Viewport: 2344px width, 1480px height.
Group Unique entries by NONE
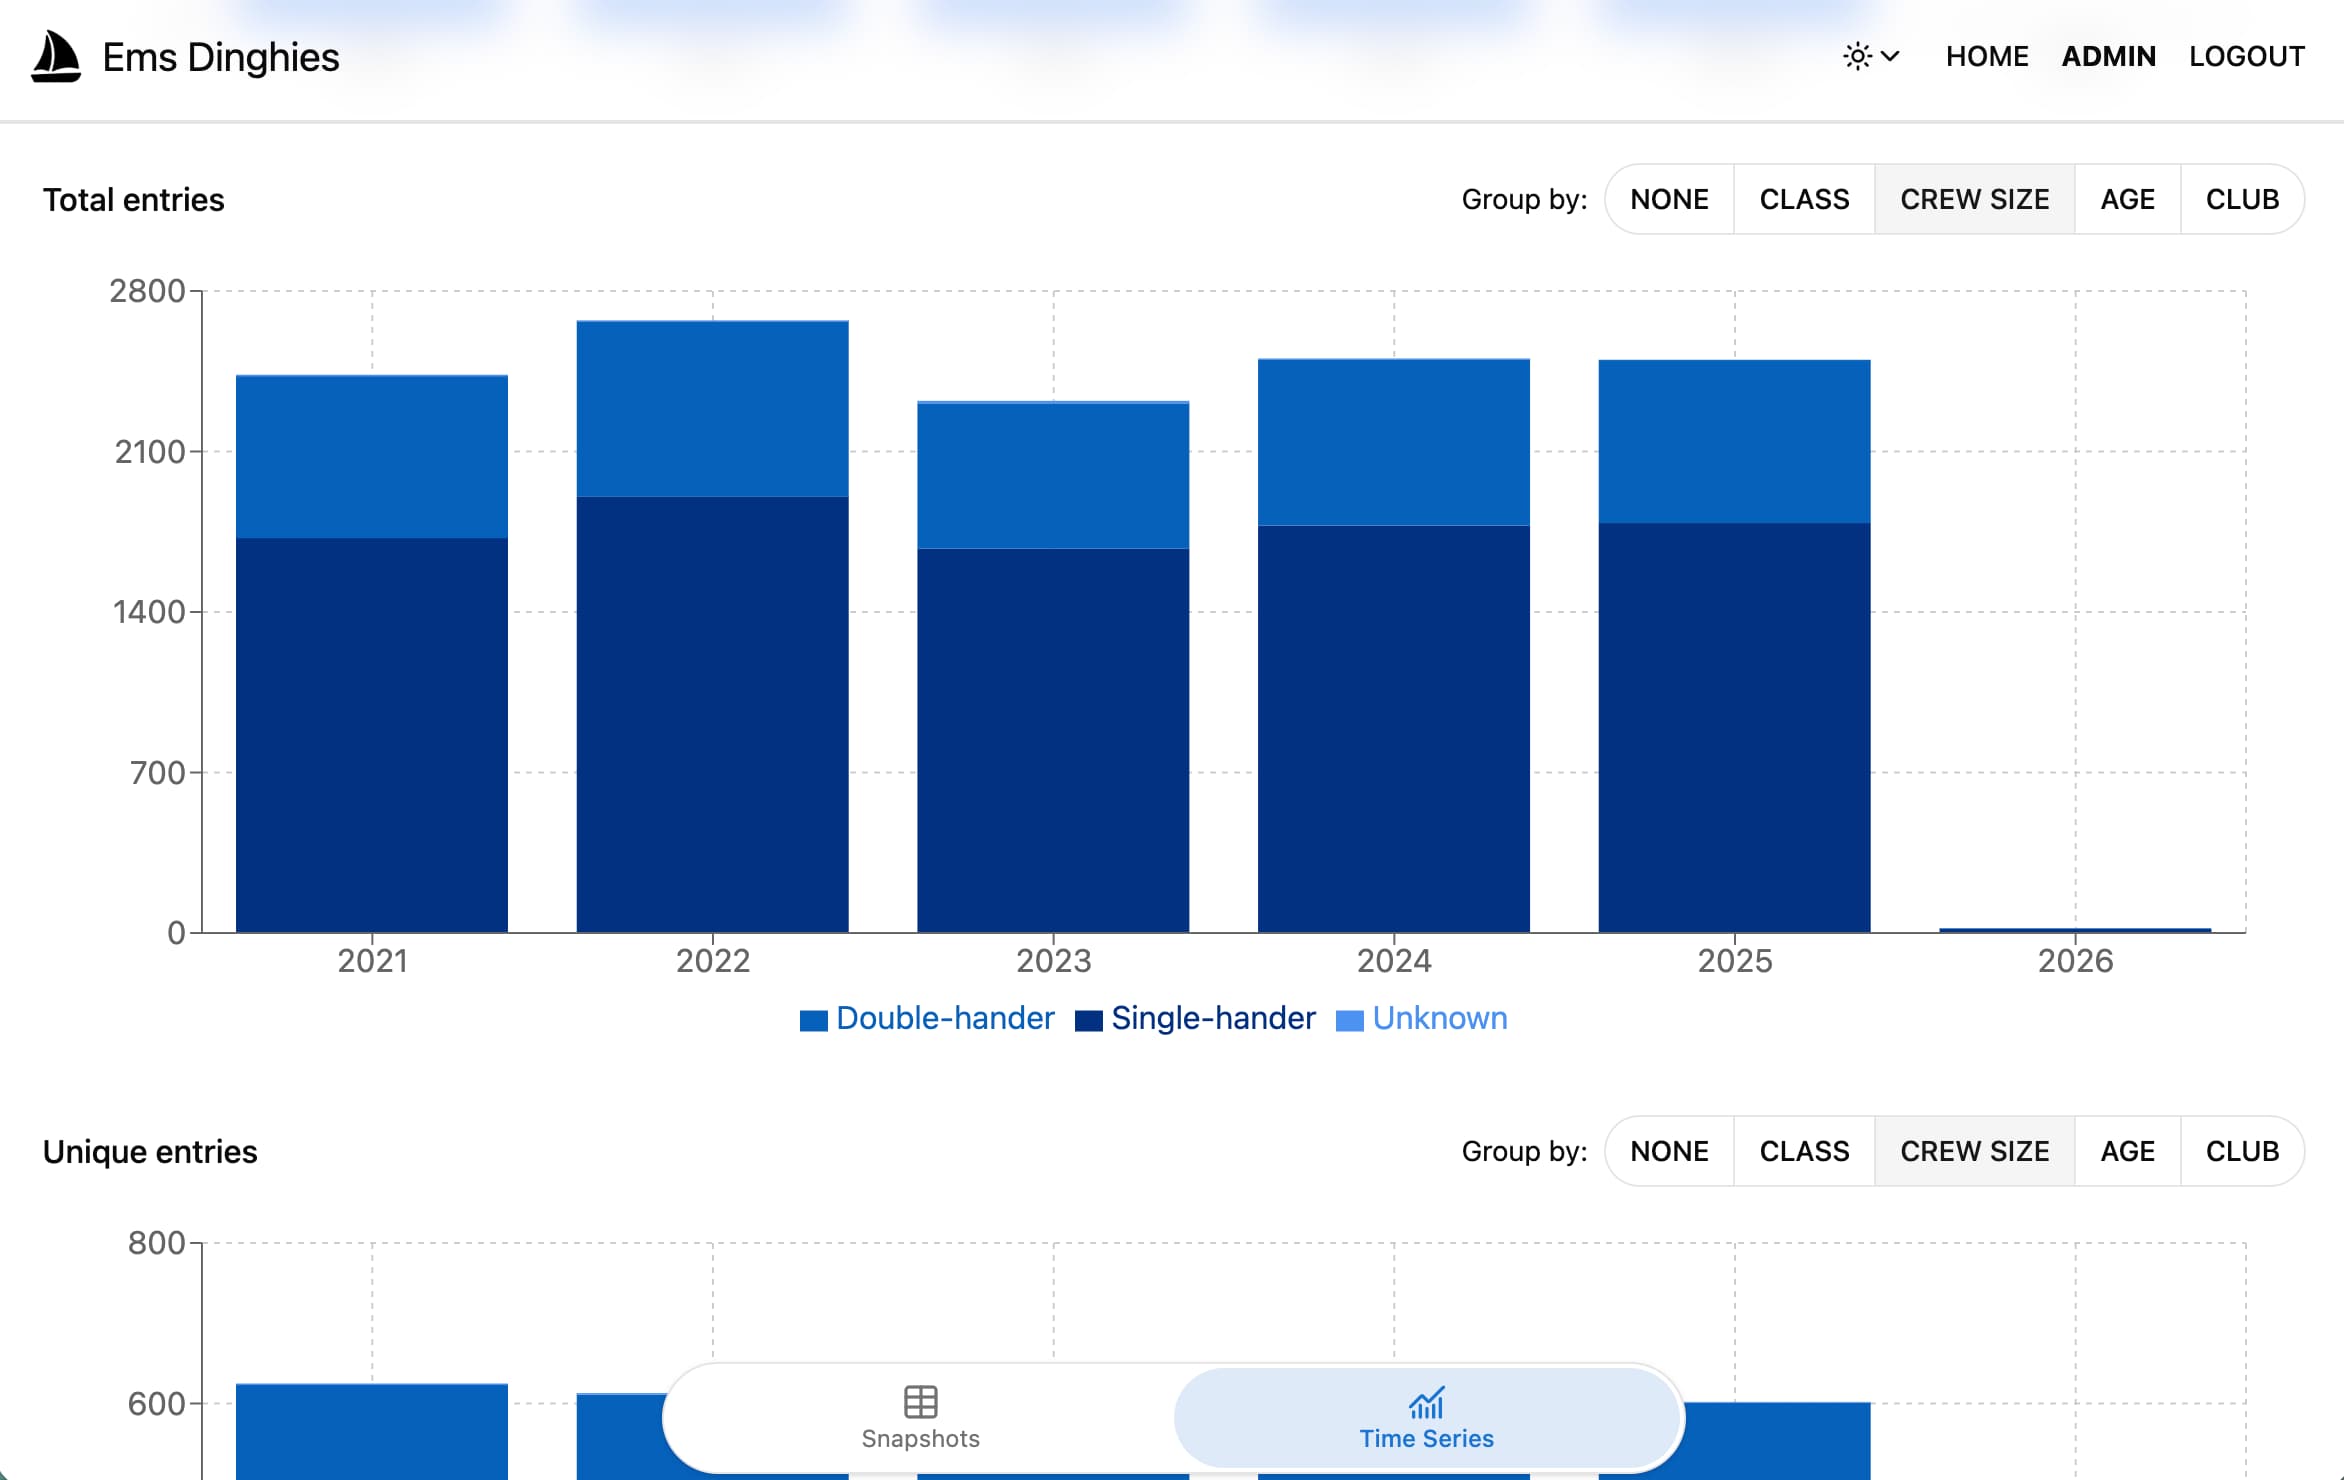click(1669, 1151)
